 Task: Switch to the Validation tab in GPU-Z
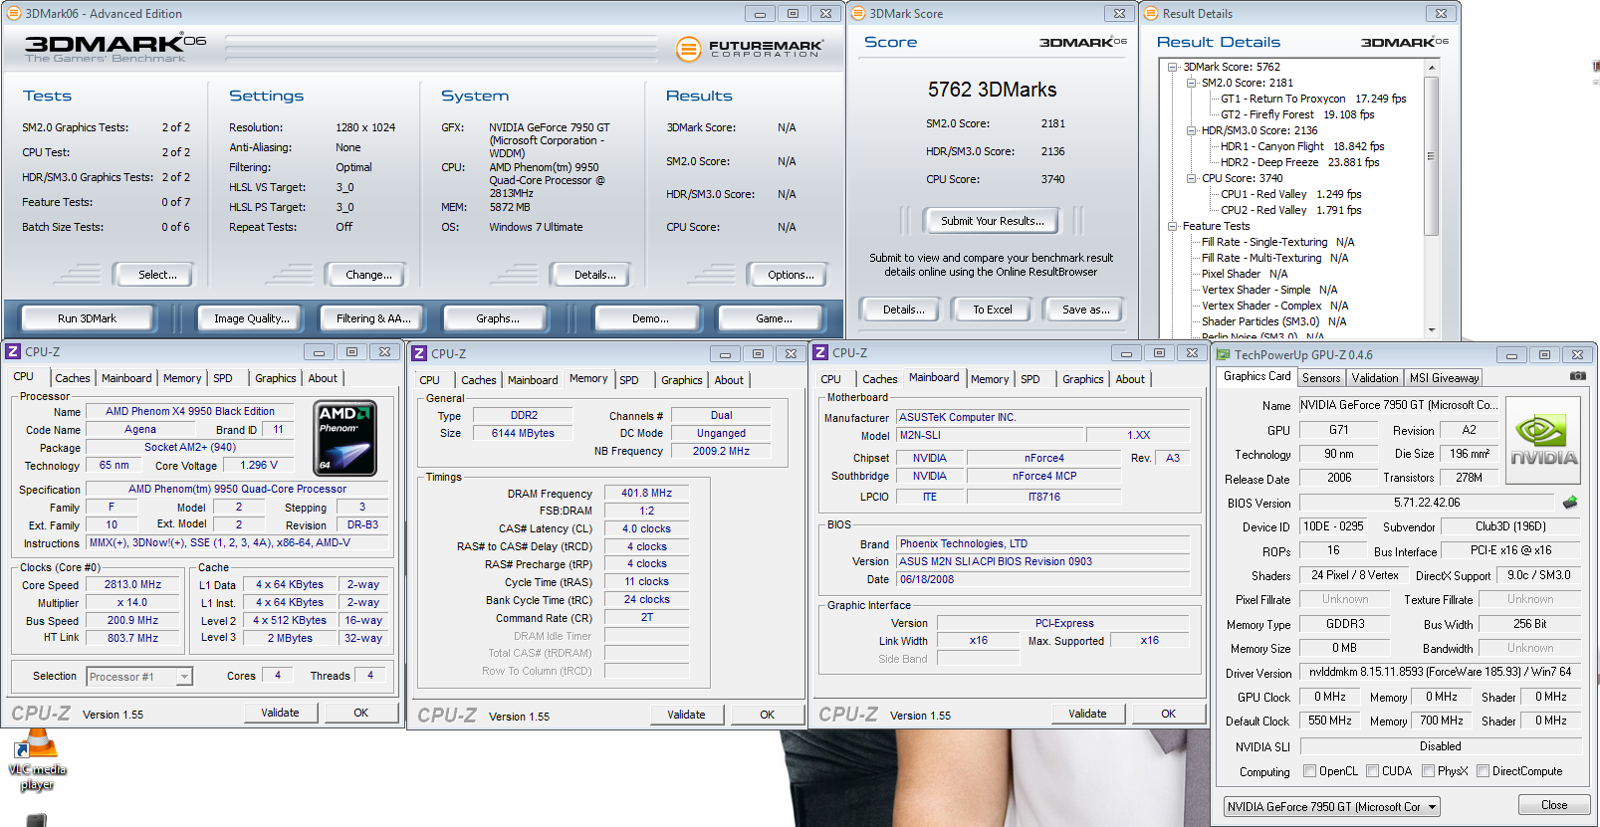1375,378
